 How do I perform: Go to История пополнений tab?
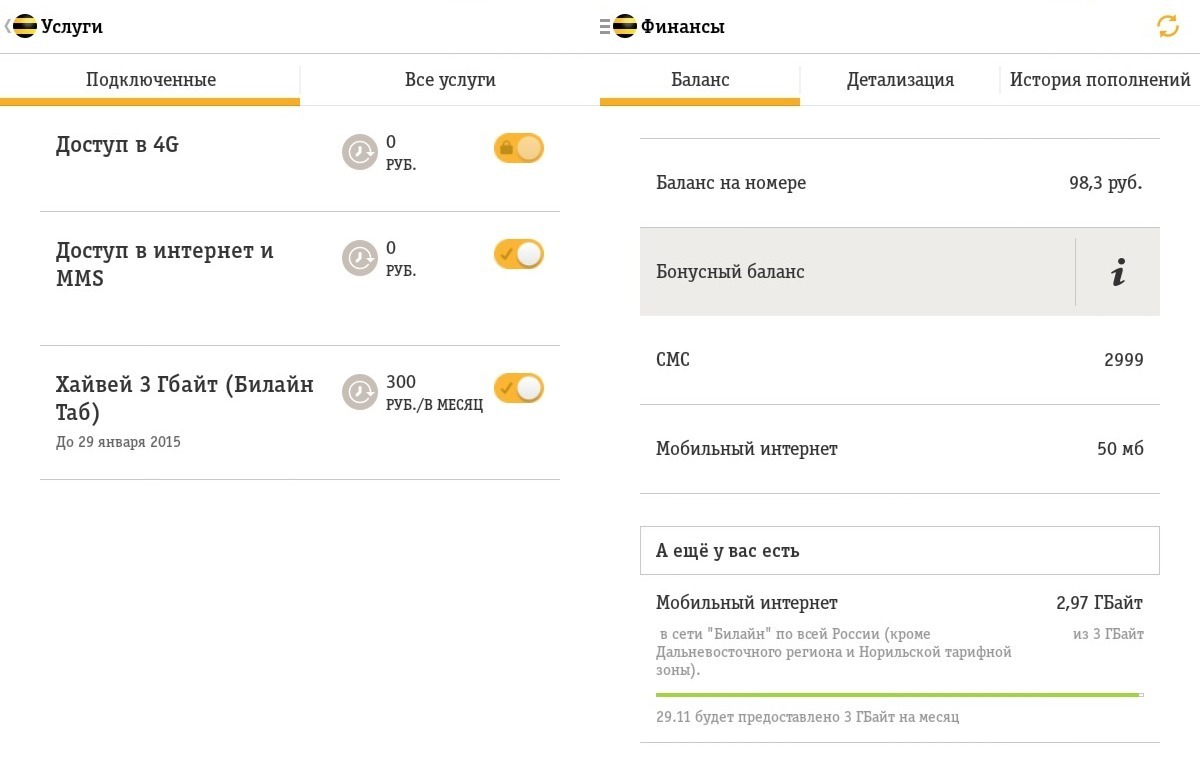click(x=1100, y=80)
